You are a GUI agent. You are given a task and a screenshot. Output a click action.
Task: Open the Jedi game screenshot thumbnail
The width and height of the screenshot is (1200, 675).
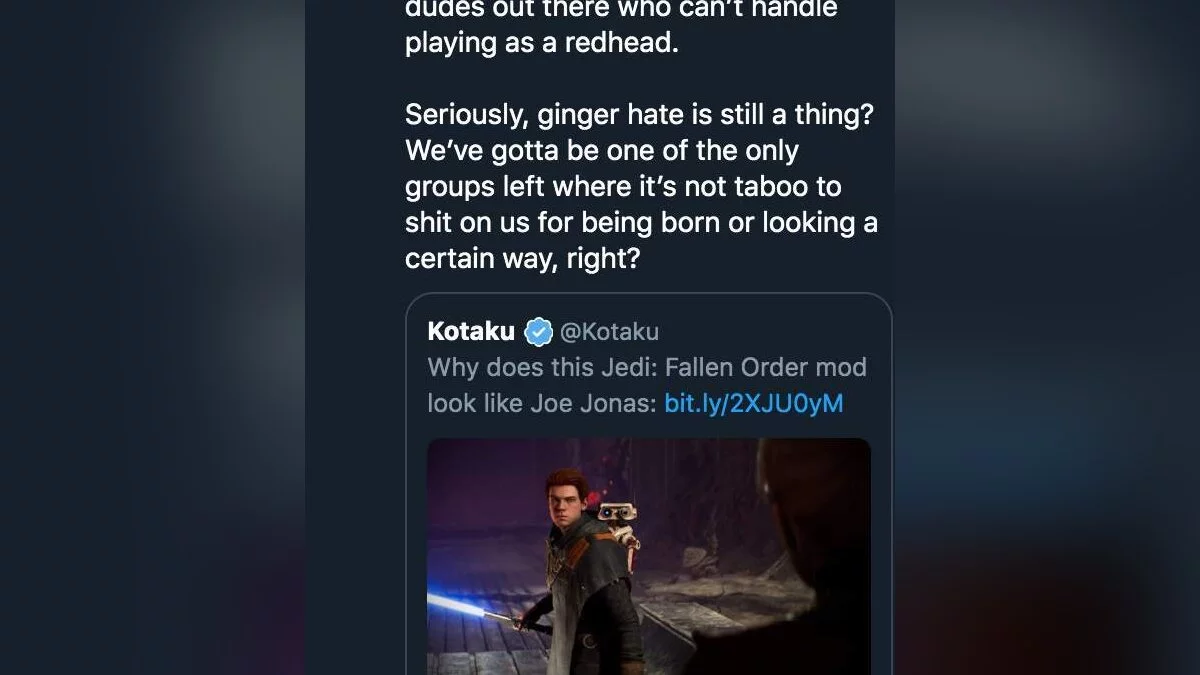648,556
